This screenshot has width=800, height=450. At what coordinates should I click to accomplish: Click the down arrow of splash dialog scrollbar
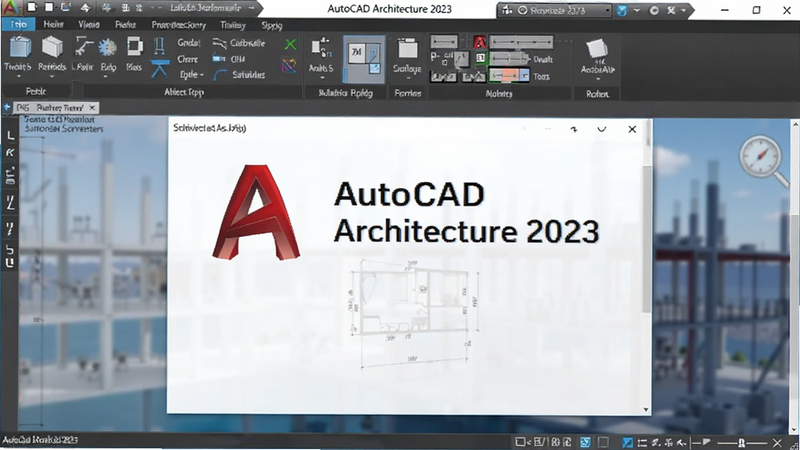tap(646, 409)
